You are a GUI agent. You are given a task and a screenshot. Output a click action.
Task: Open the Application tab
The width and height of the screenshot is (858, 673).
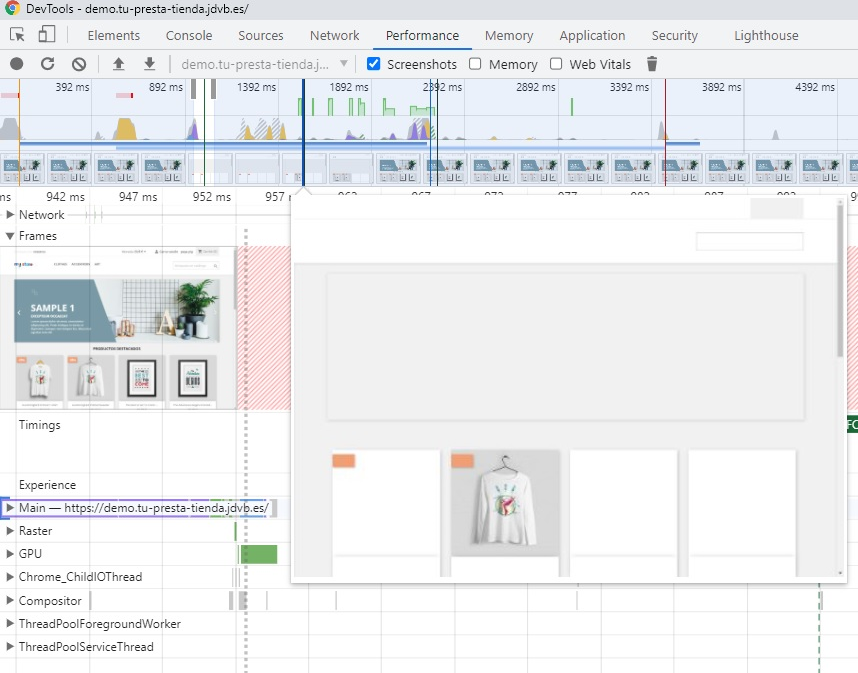(592, 36)
